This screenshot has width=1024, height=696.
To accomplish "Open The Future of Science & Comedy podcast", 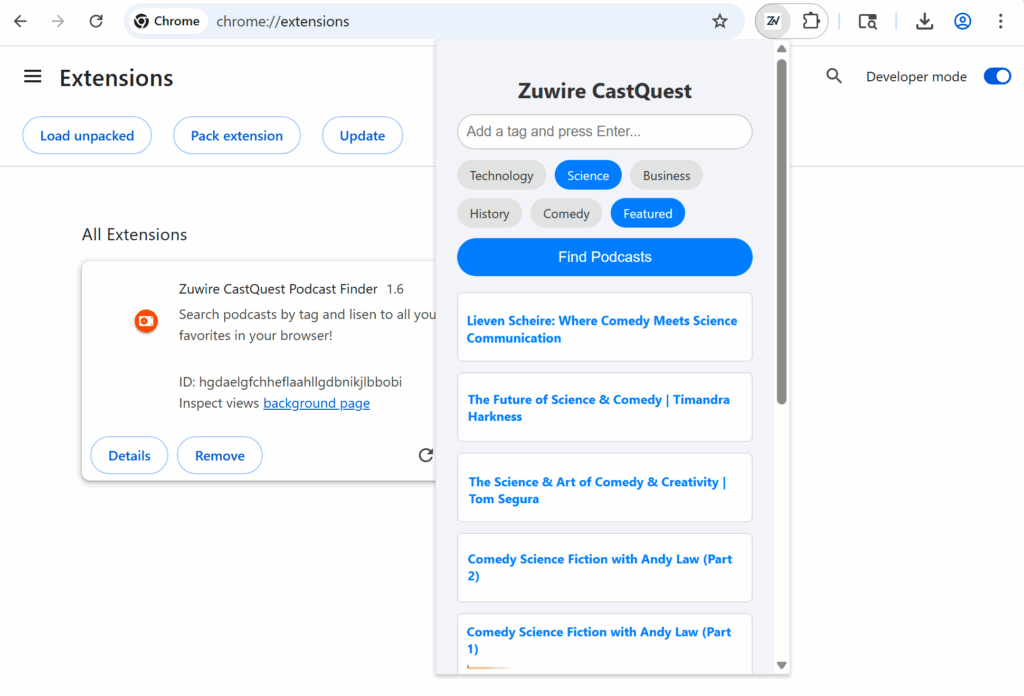I will pos(605,407).
